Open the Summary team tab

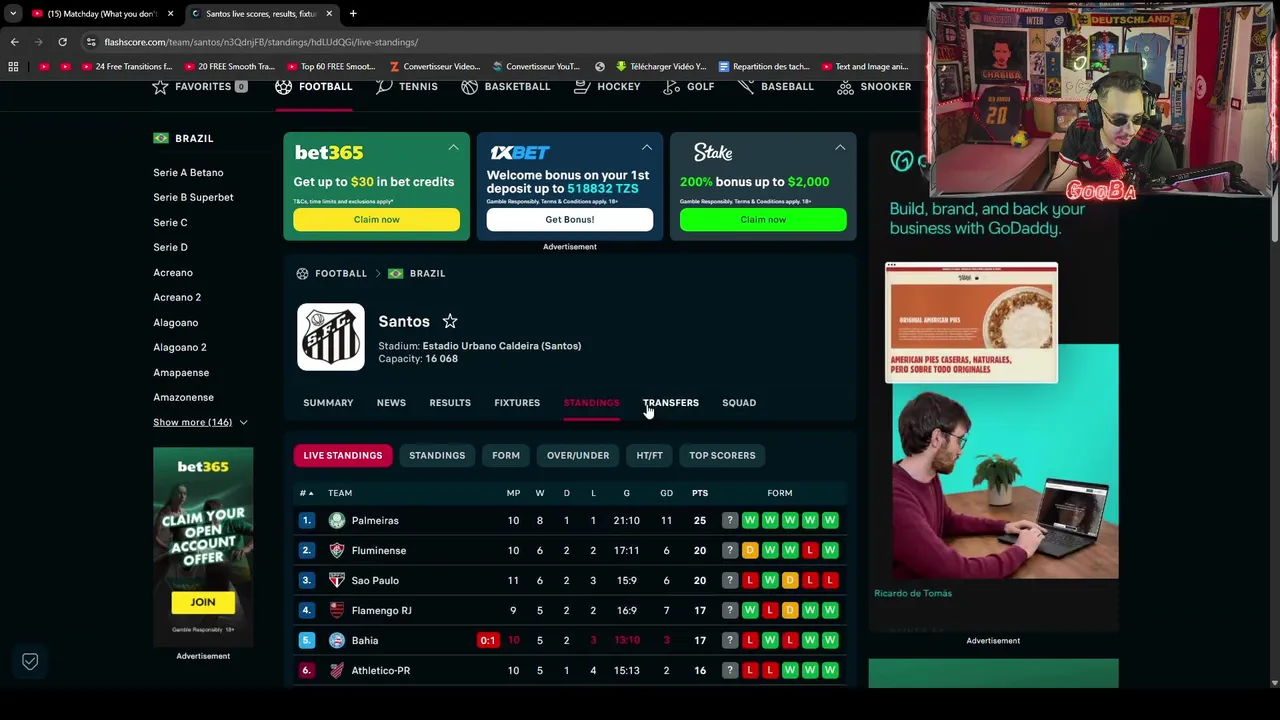click(328, 403)
